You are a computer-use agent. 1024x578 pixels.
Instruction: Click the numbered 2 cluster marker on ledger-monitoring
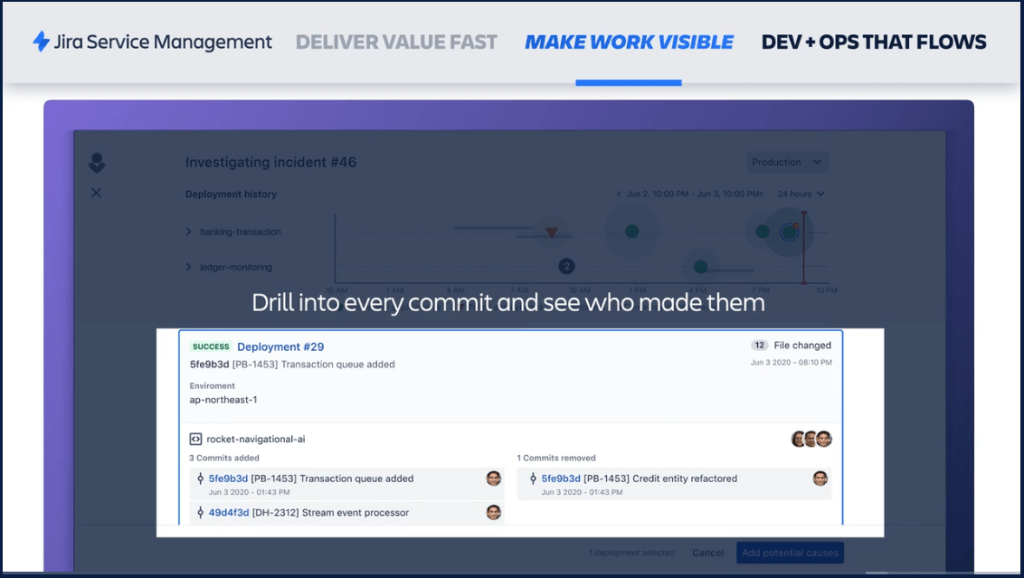pyautogui.click(x=566, y=266)
